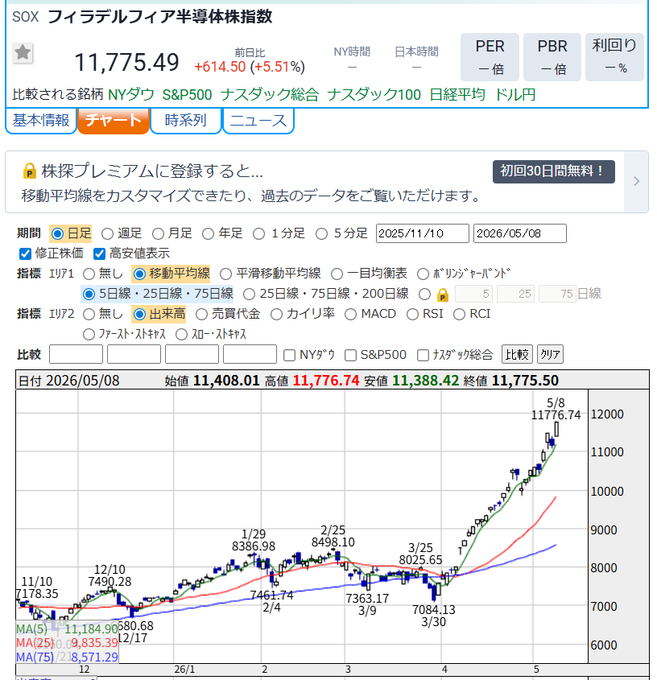Select RCI indicator radio

coord(459,314)
